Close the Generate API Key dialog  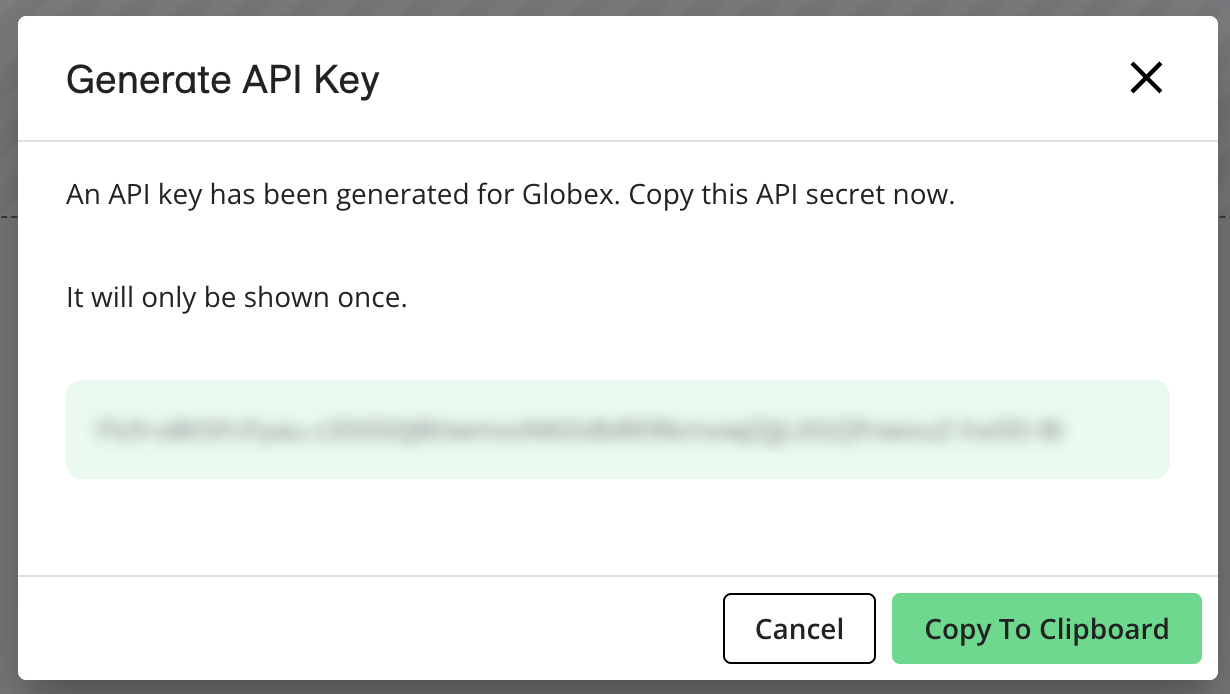(x=1145, y=78)
